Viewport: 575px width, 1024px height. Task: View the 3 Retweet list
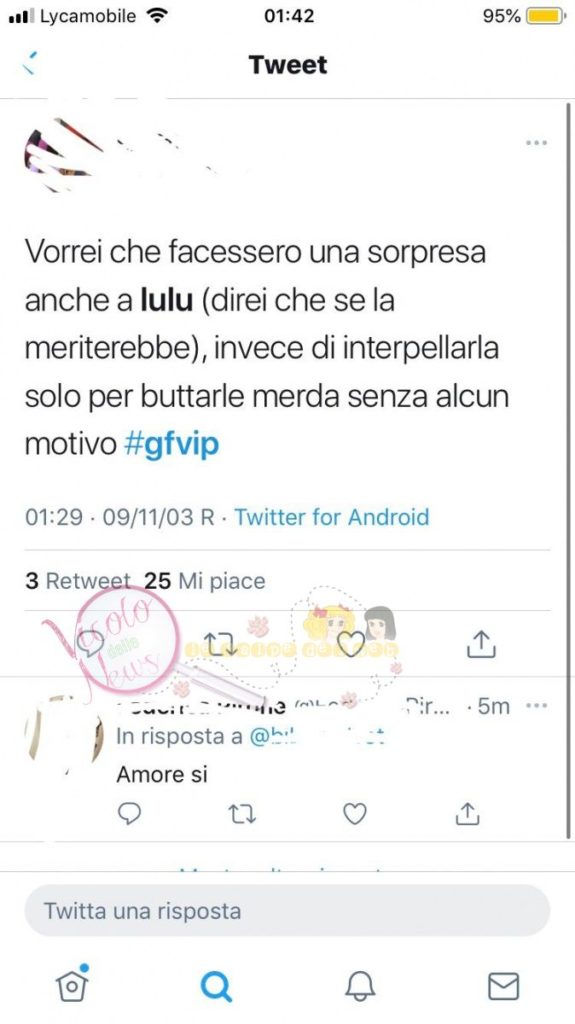point(78,581)
